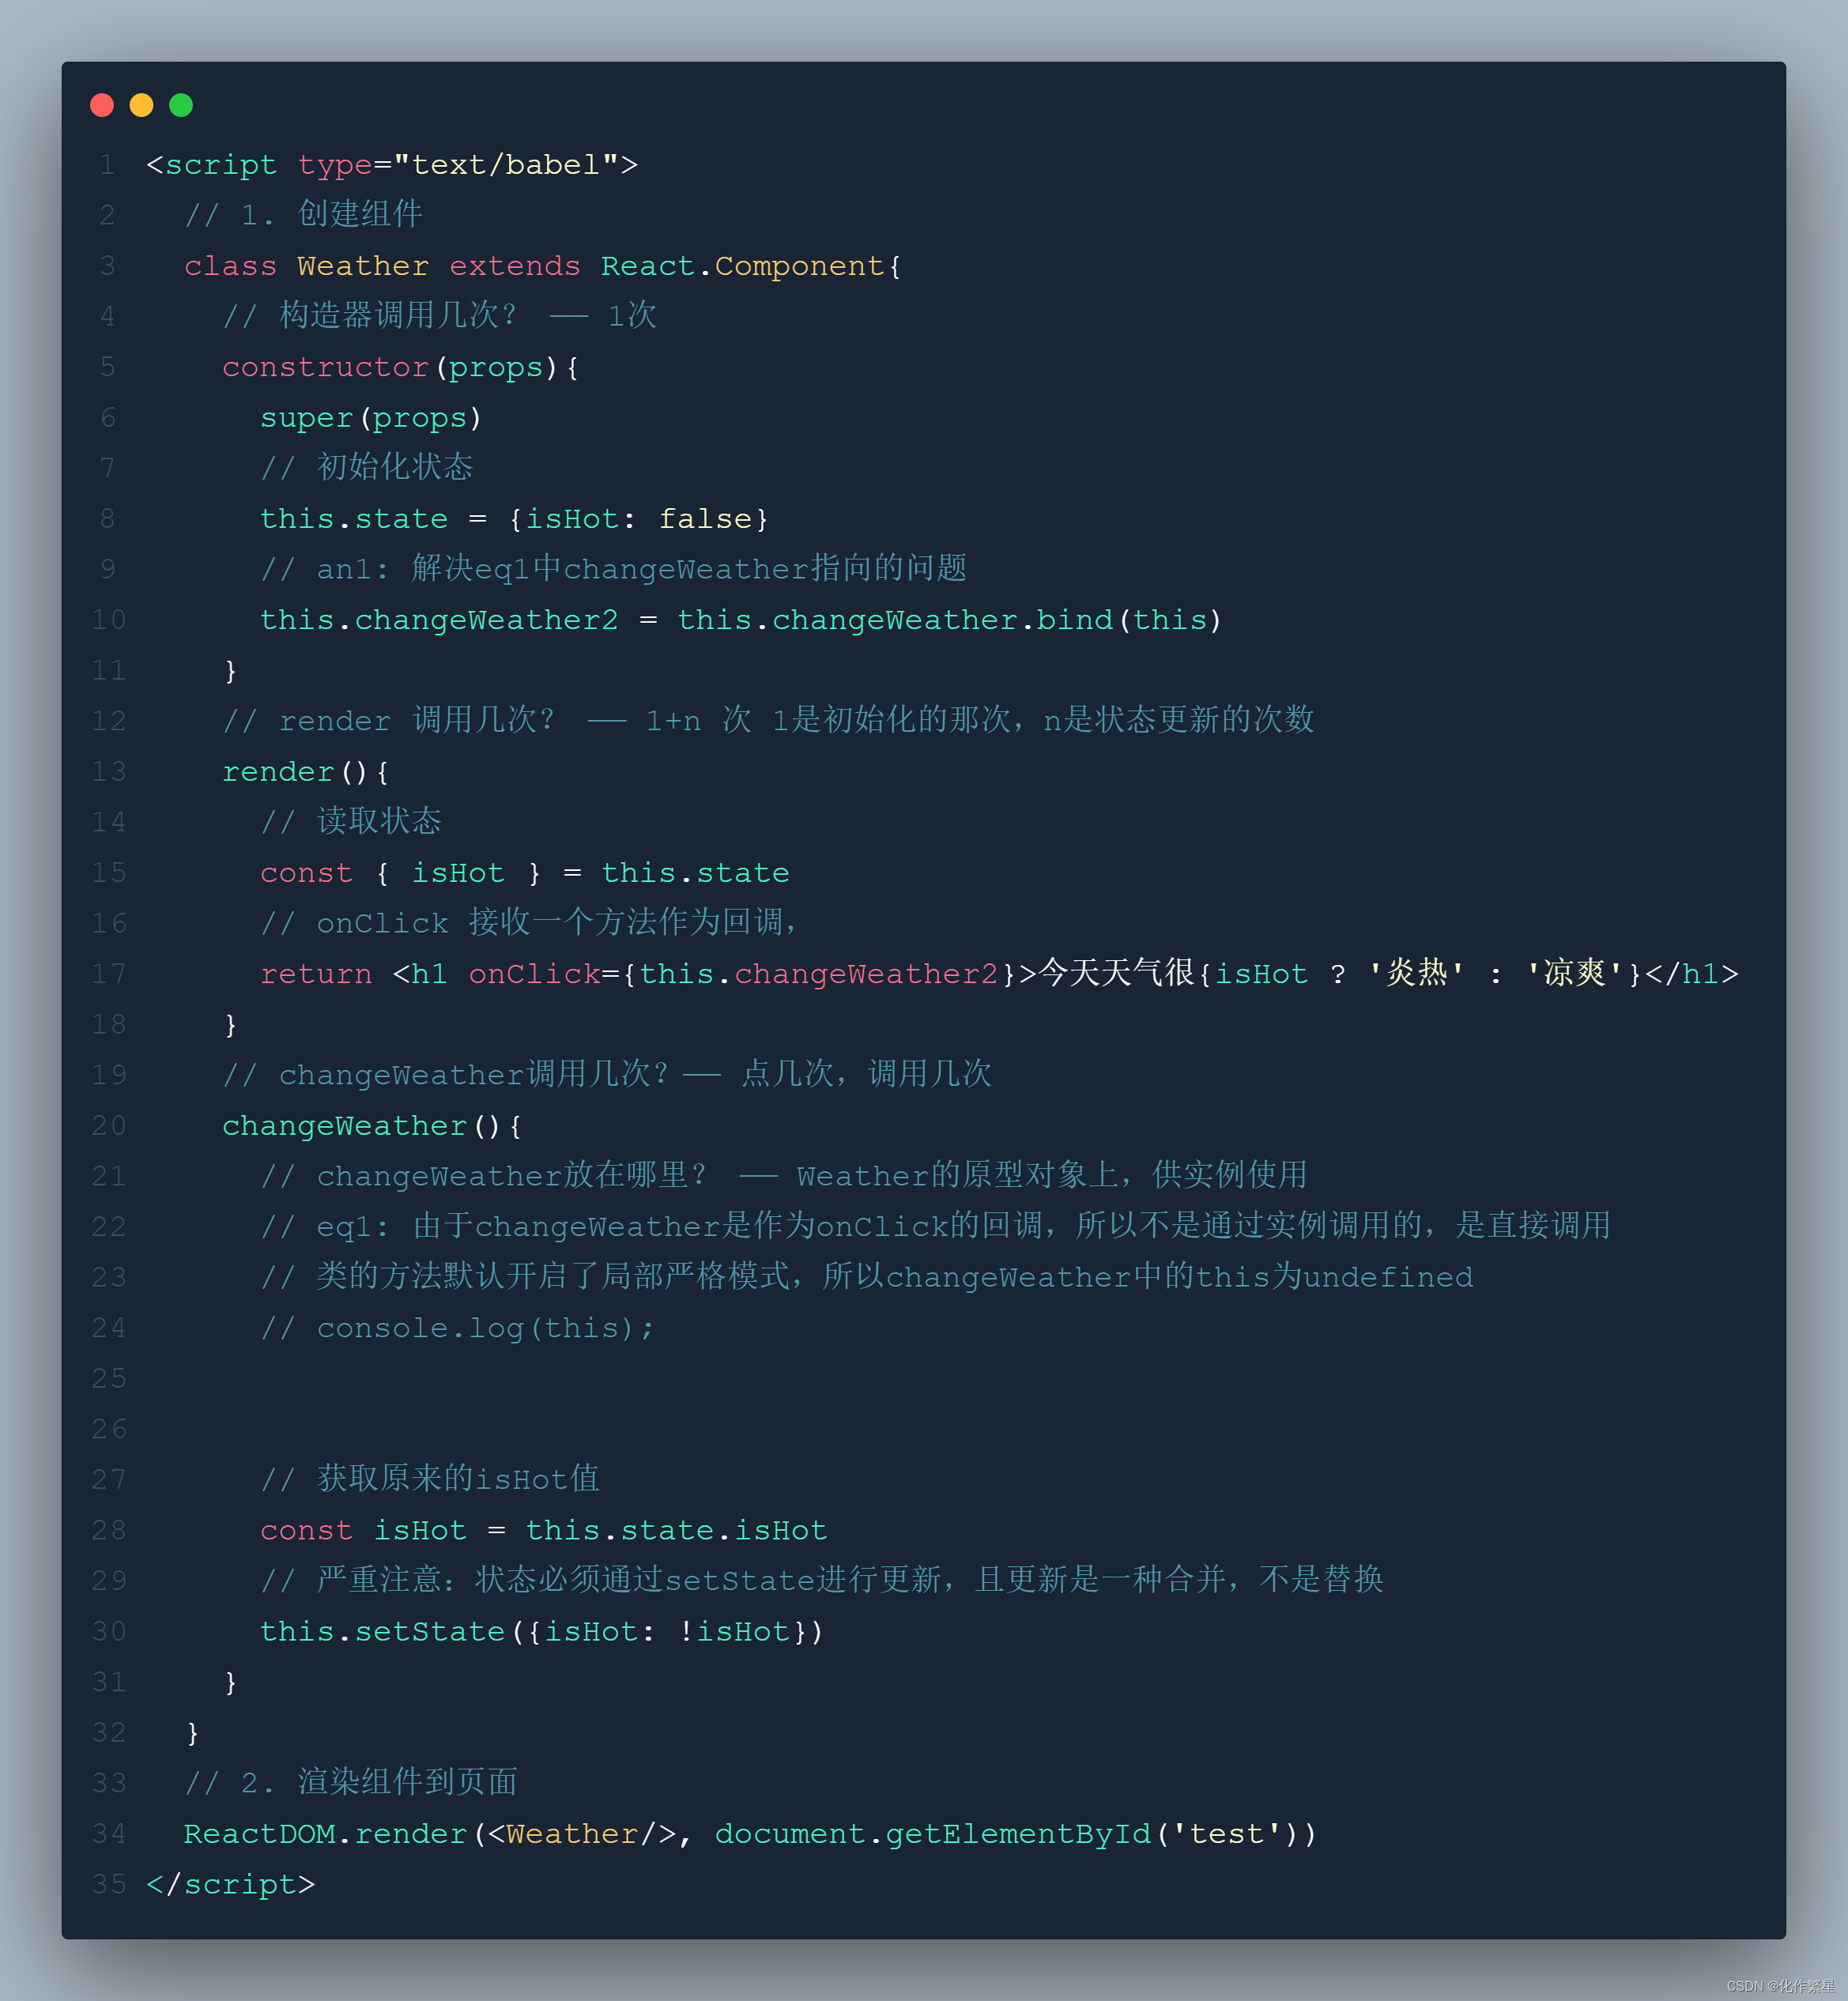Click the 'super(props)' call
Image resolution: width=1848 pixels, height=2001 pixels.
point(371,418)
